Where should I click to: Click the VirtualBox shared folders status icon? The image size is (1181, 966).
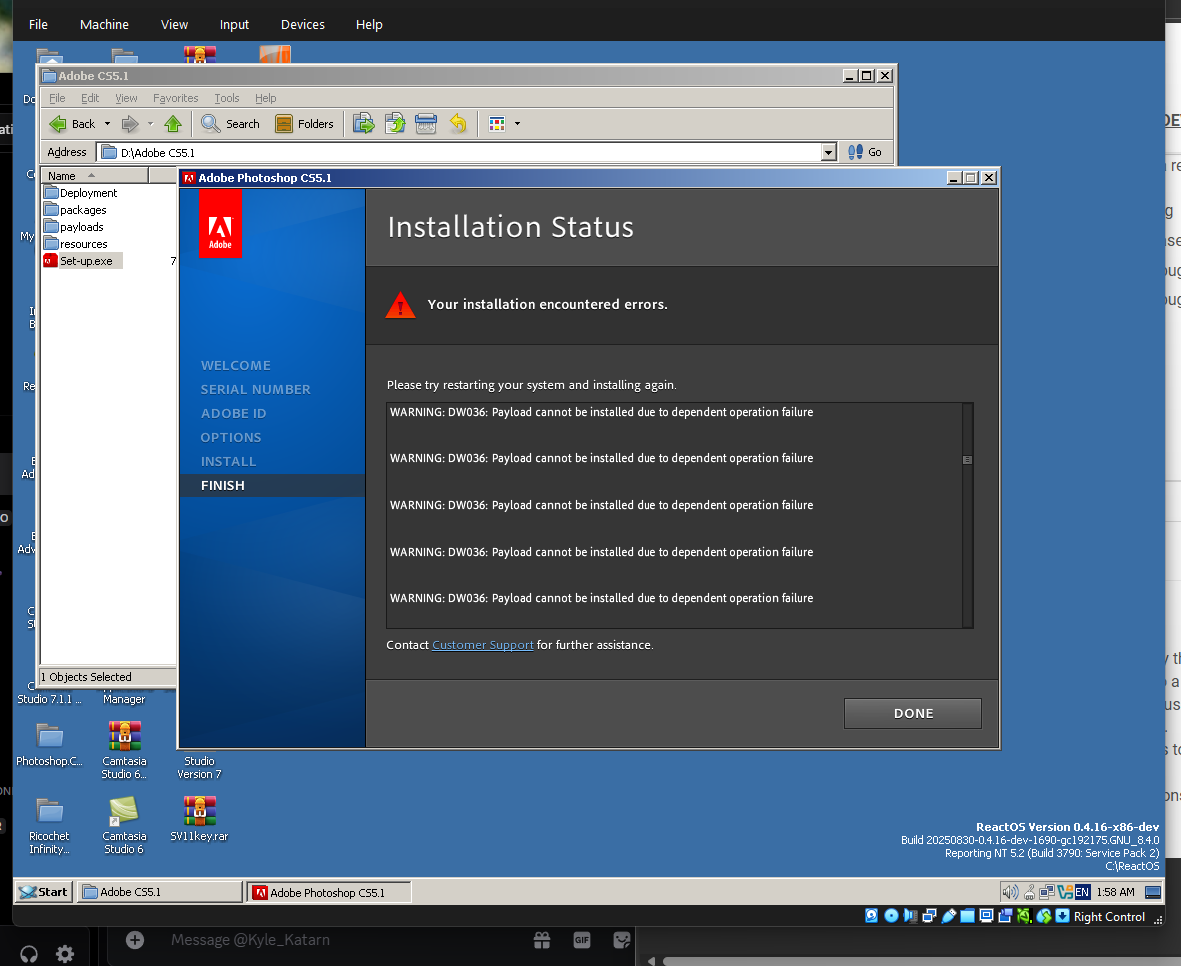pos(967,916)
